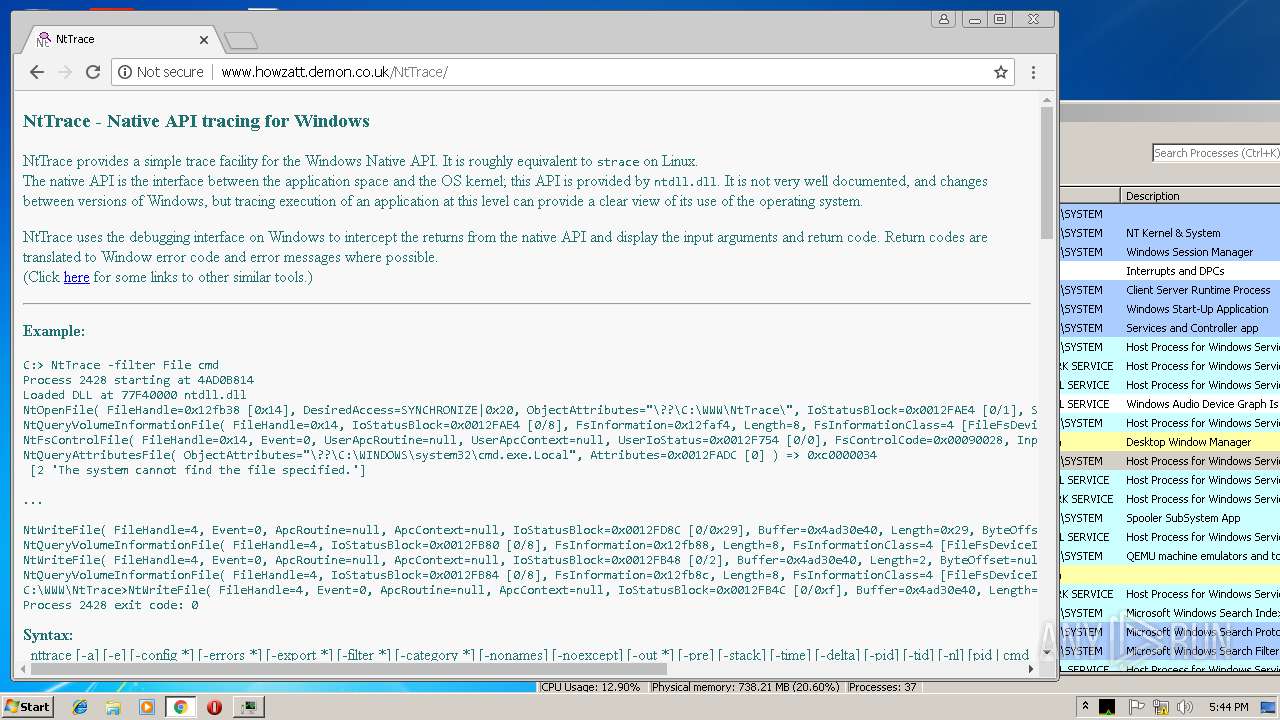Switch to Process Hacker taskbar button

click(x=248, y=707)
